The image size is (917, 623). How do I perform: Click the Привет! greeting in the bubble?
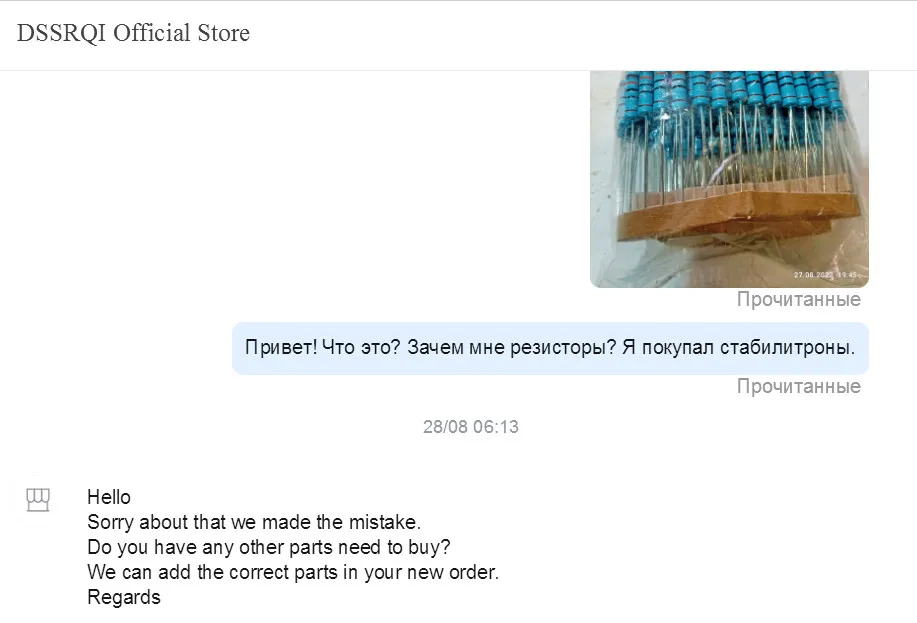(x=281, y=347)
